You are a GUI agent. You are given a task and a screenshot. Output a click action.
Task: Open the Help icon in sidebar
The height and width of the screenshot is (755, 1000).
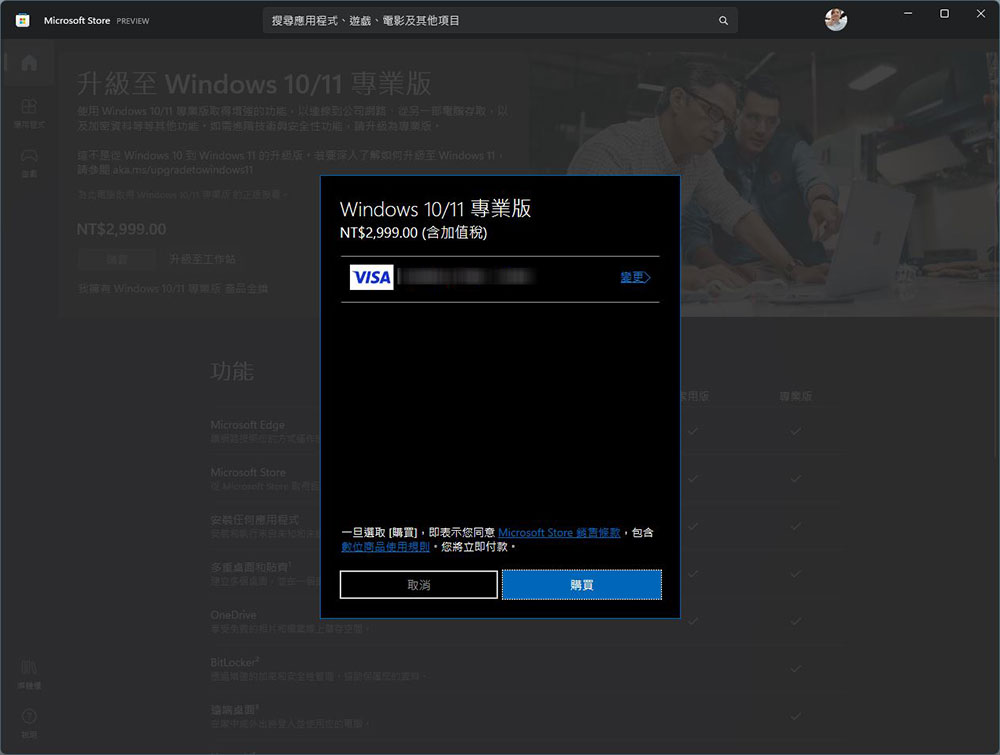tap(29, 722)
